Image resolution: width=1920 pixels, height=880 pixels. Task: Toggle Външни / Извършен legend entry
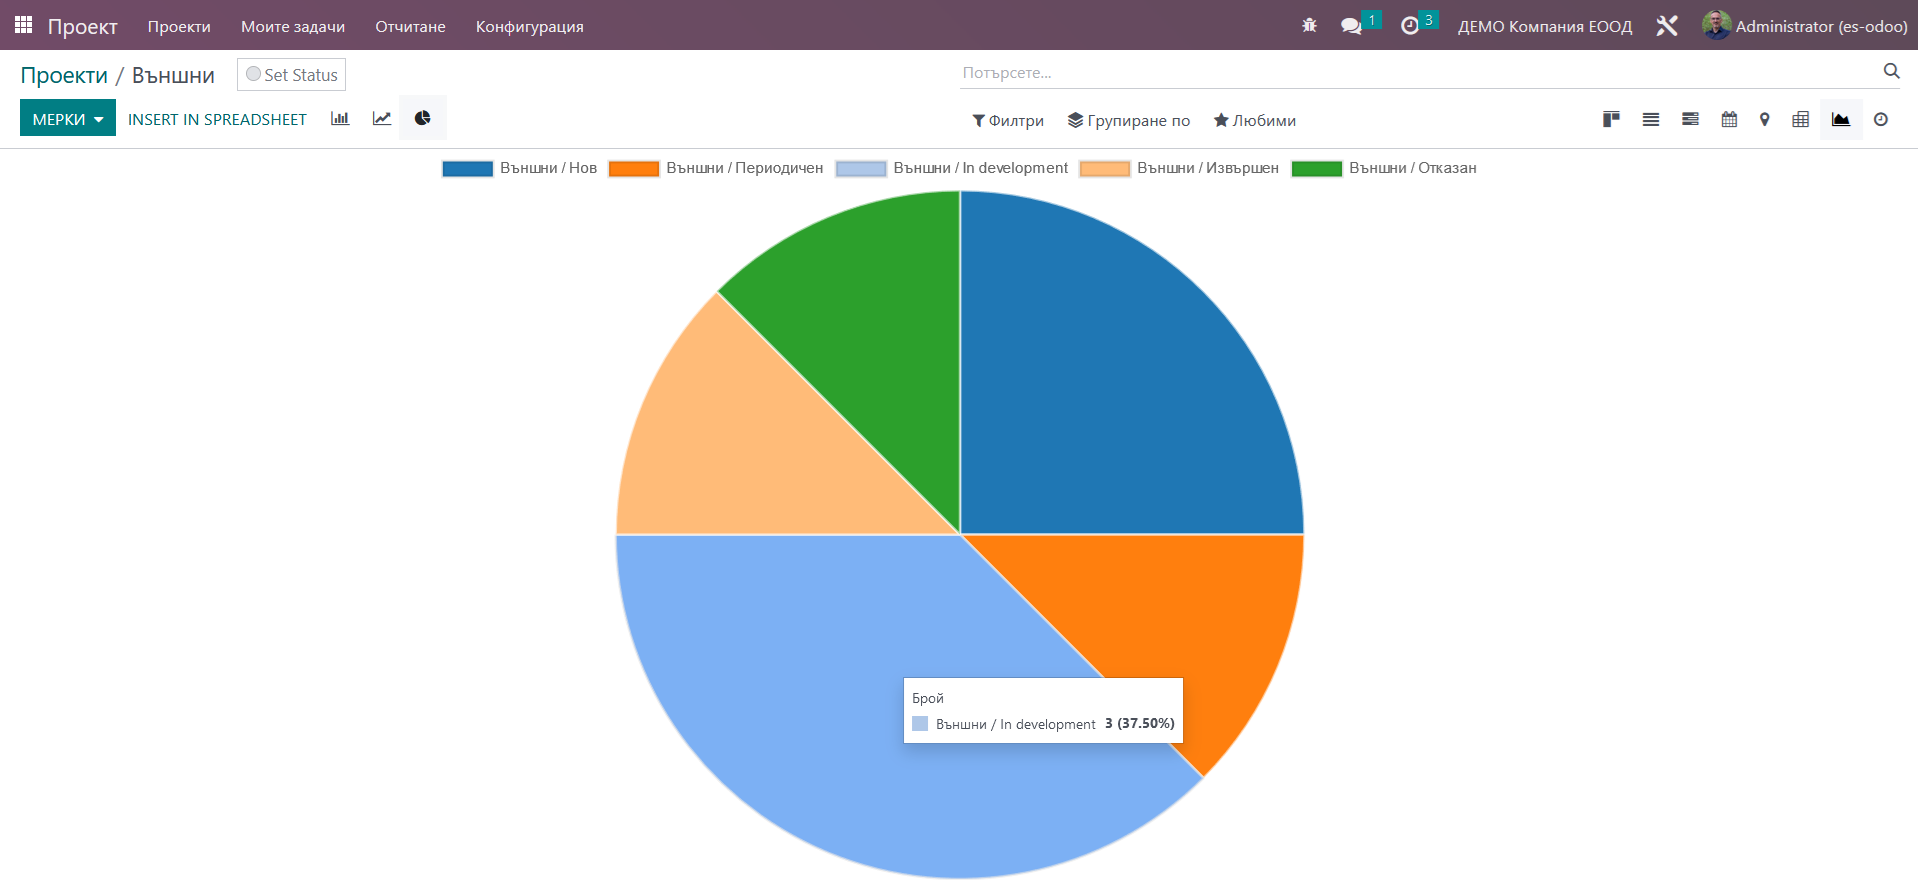click(x=1179, y=168)
